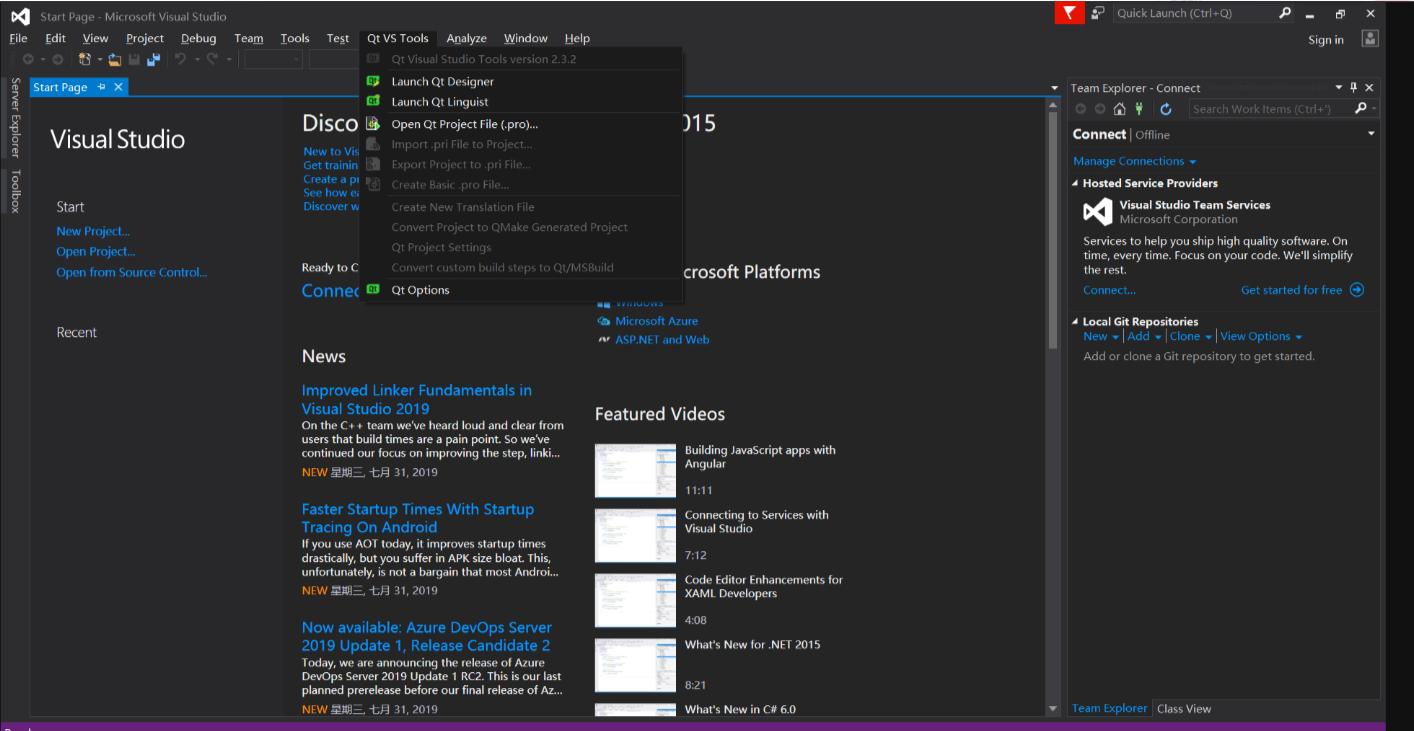Toggle the pin on the Start Page tab

[x=102, y=87]
